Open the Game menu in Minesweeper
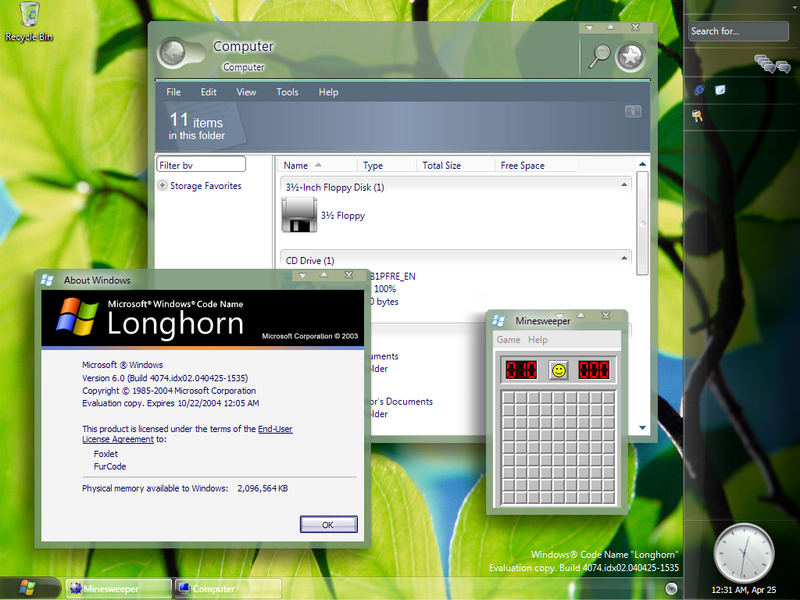 pyautogui.click(x=509, y=340)
